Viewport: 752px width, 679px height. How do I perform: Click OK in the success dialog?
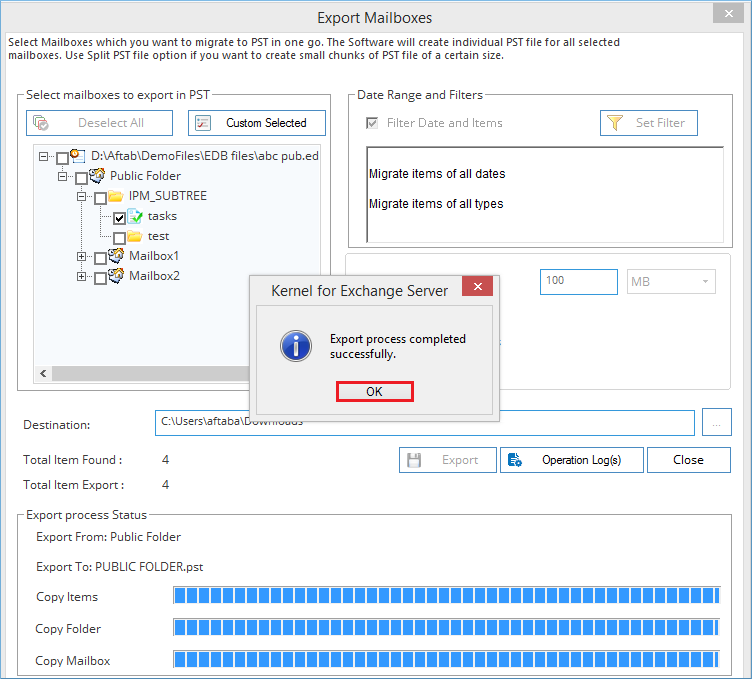coord(375,392)
